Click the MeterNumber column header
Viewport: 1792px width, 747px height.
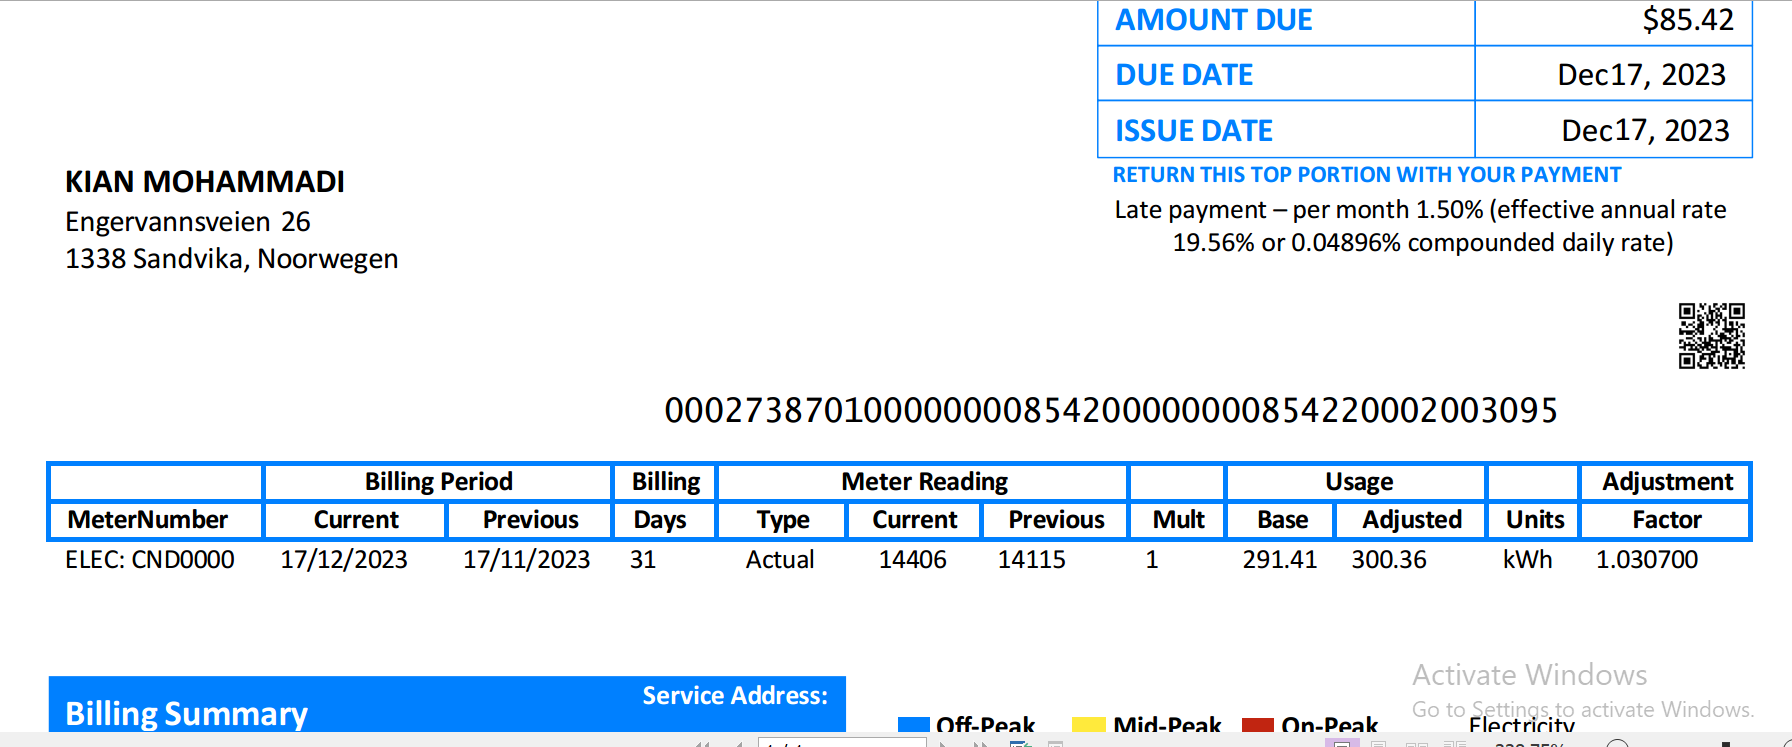pyautogui.click(x=148, y=519)
